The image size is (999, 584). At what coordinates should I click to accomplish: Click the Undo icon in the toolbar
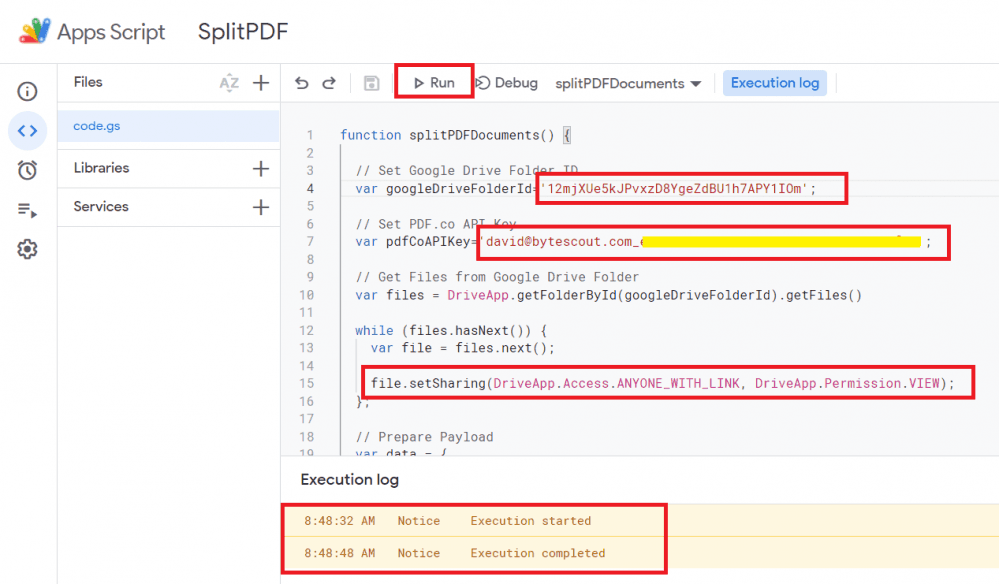tap(302, 82)
